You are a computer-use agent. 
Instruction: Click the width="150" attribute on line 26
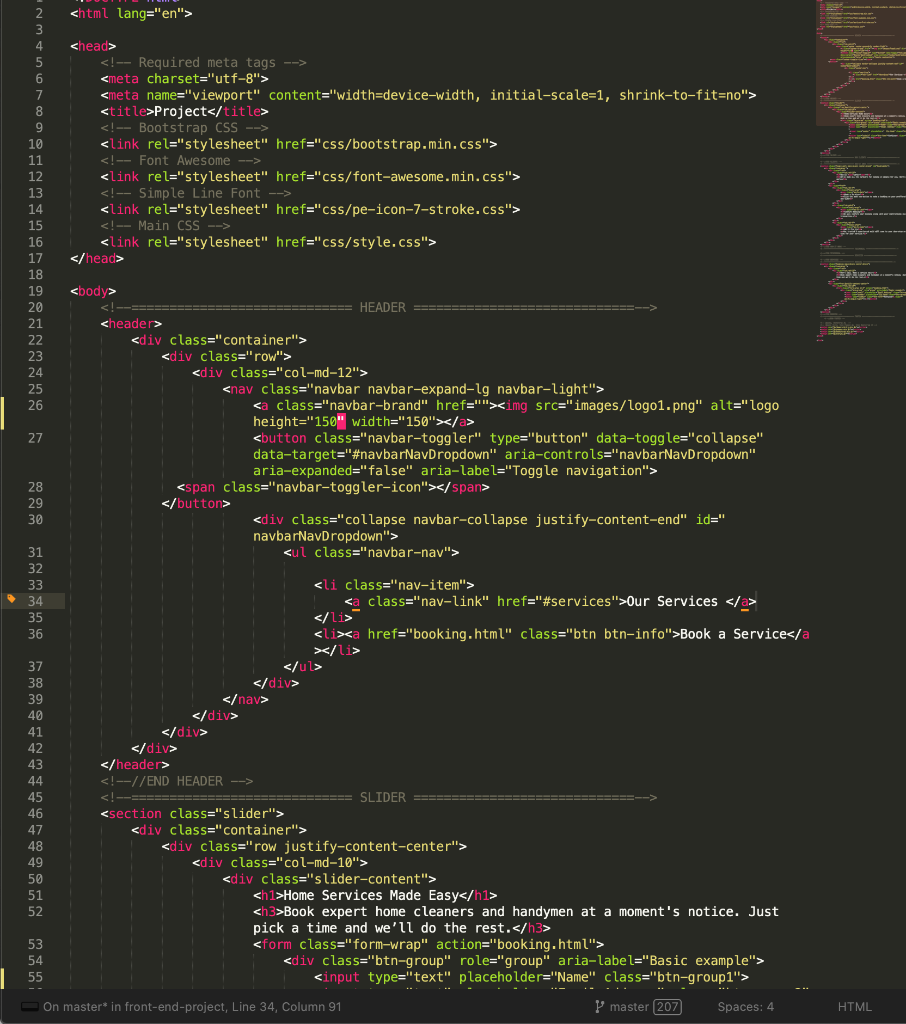394,422
